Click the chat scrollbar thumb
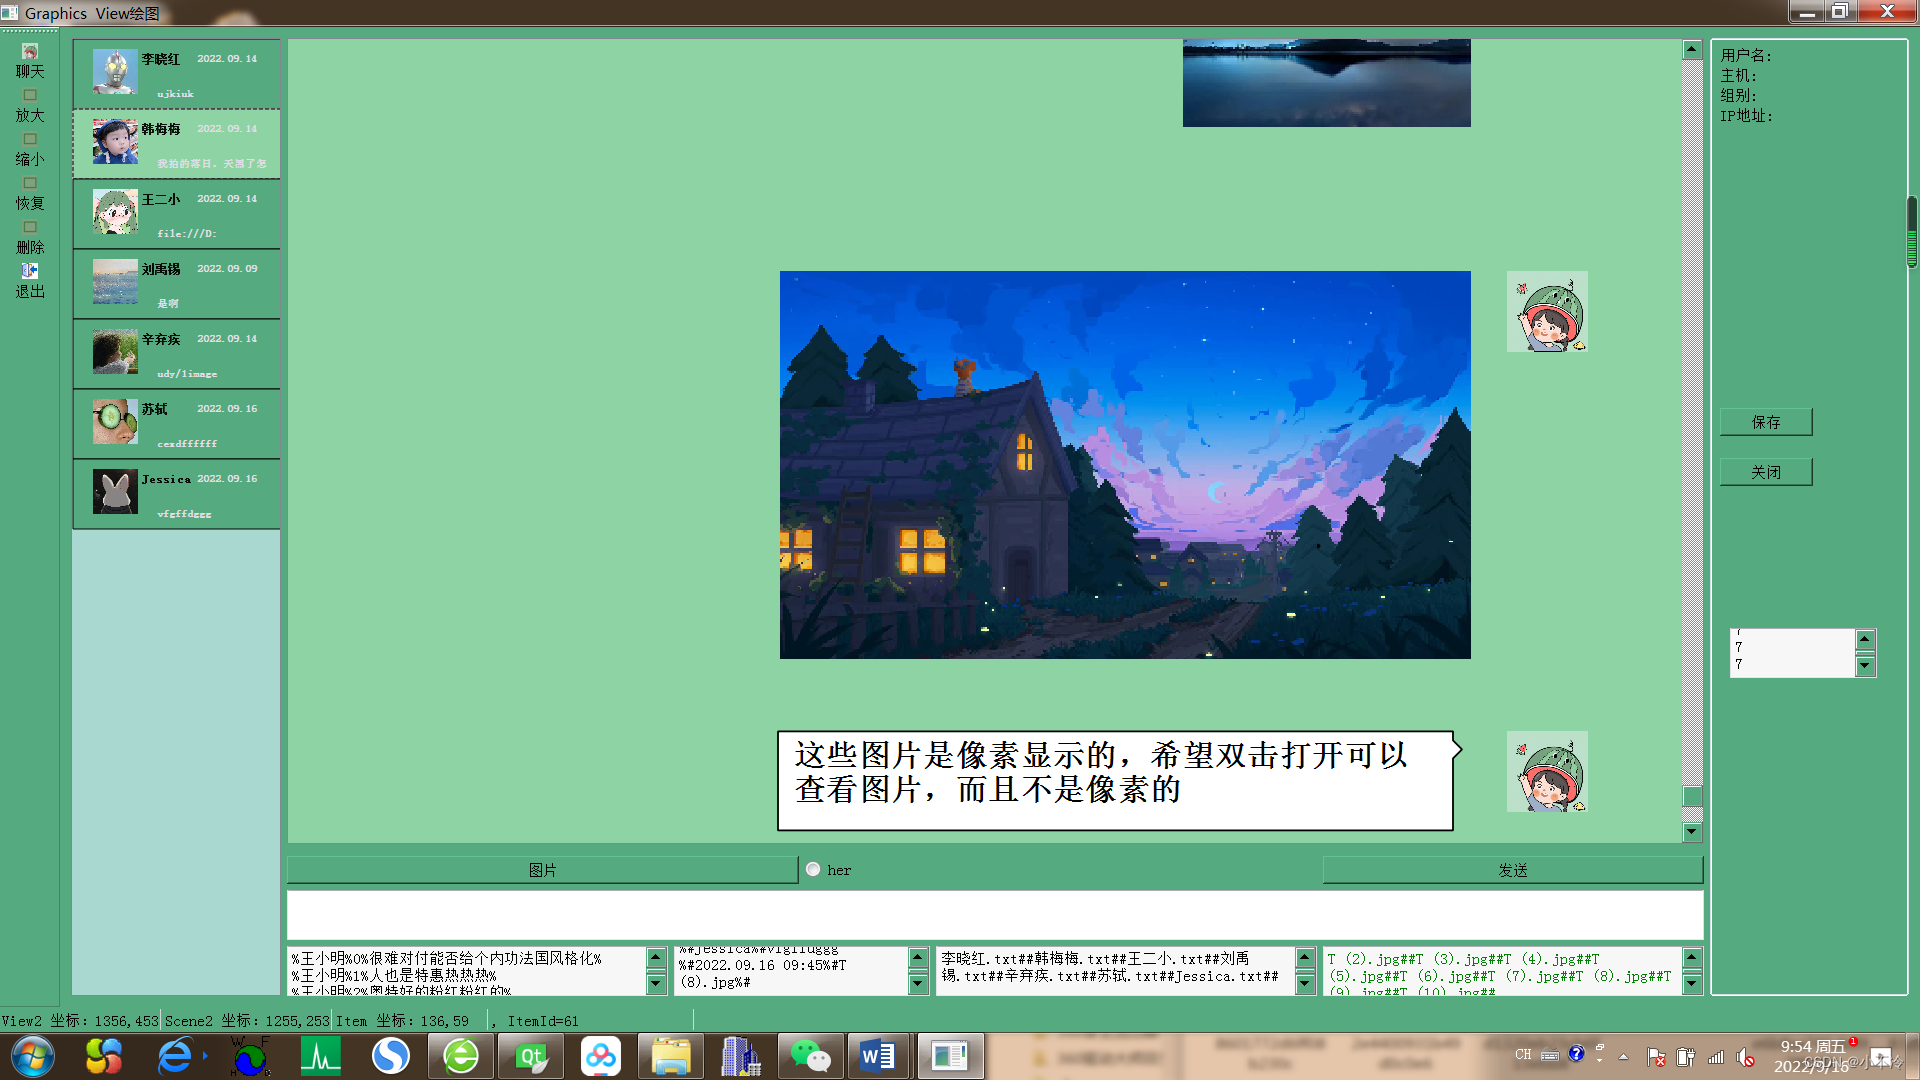 pyautogui.click(x=1692, y=796)
